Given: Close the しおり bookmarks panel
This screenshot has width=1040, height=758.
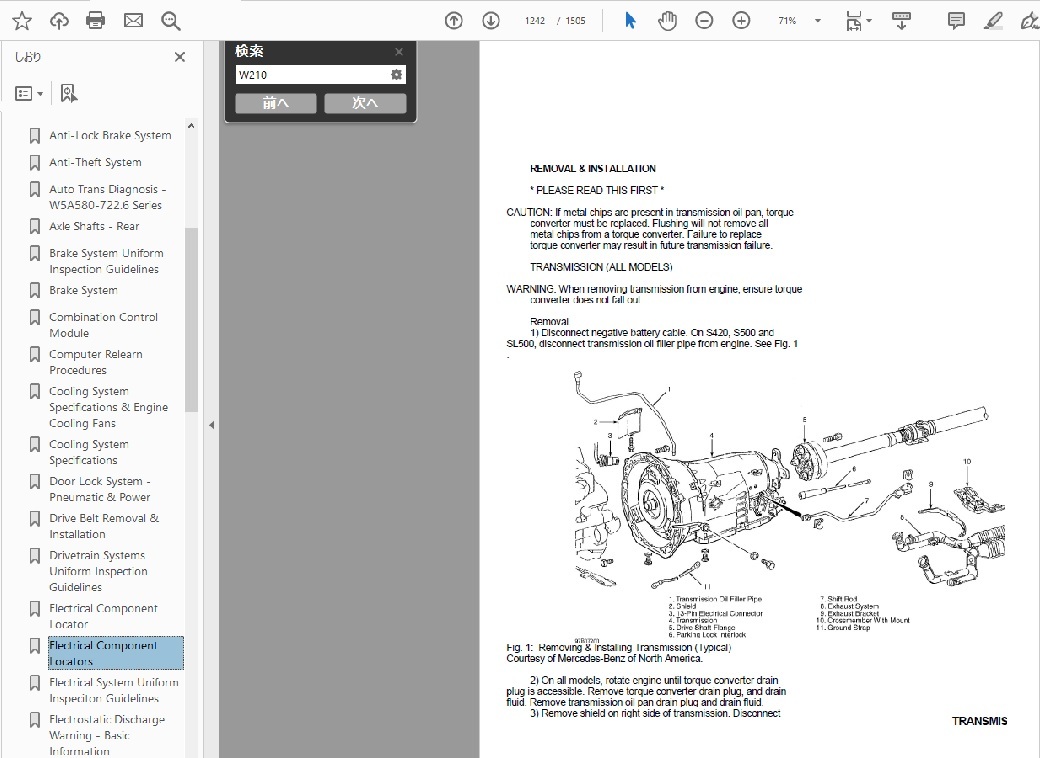Looking at the screenshot, I should 180,58.
